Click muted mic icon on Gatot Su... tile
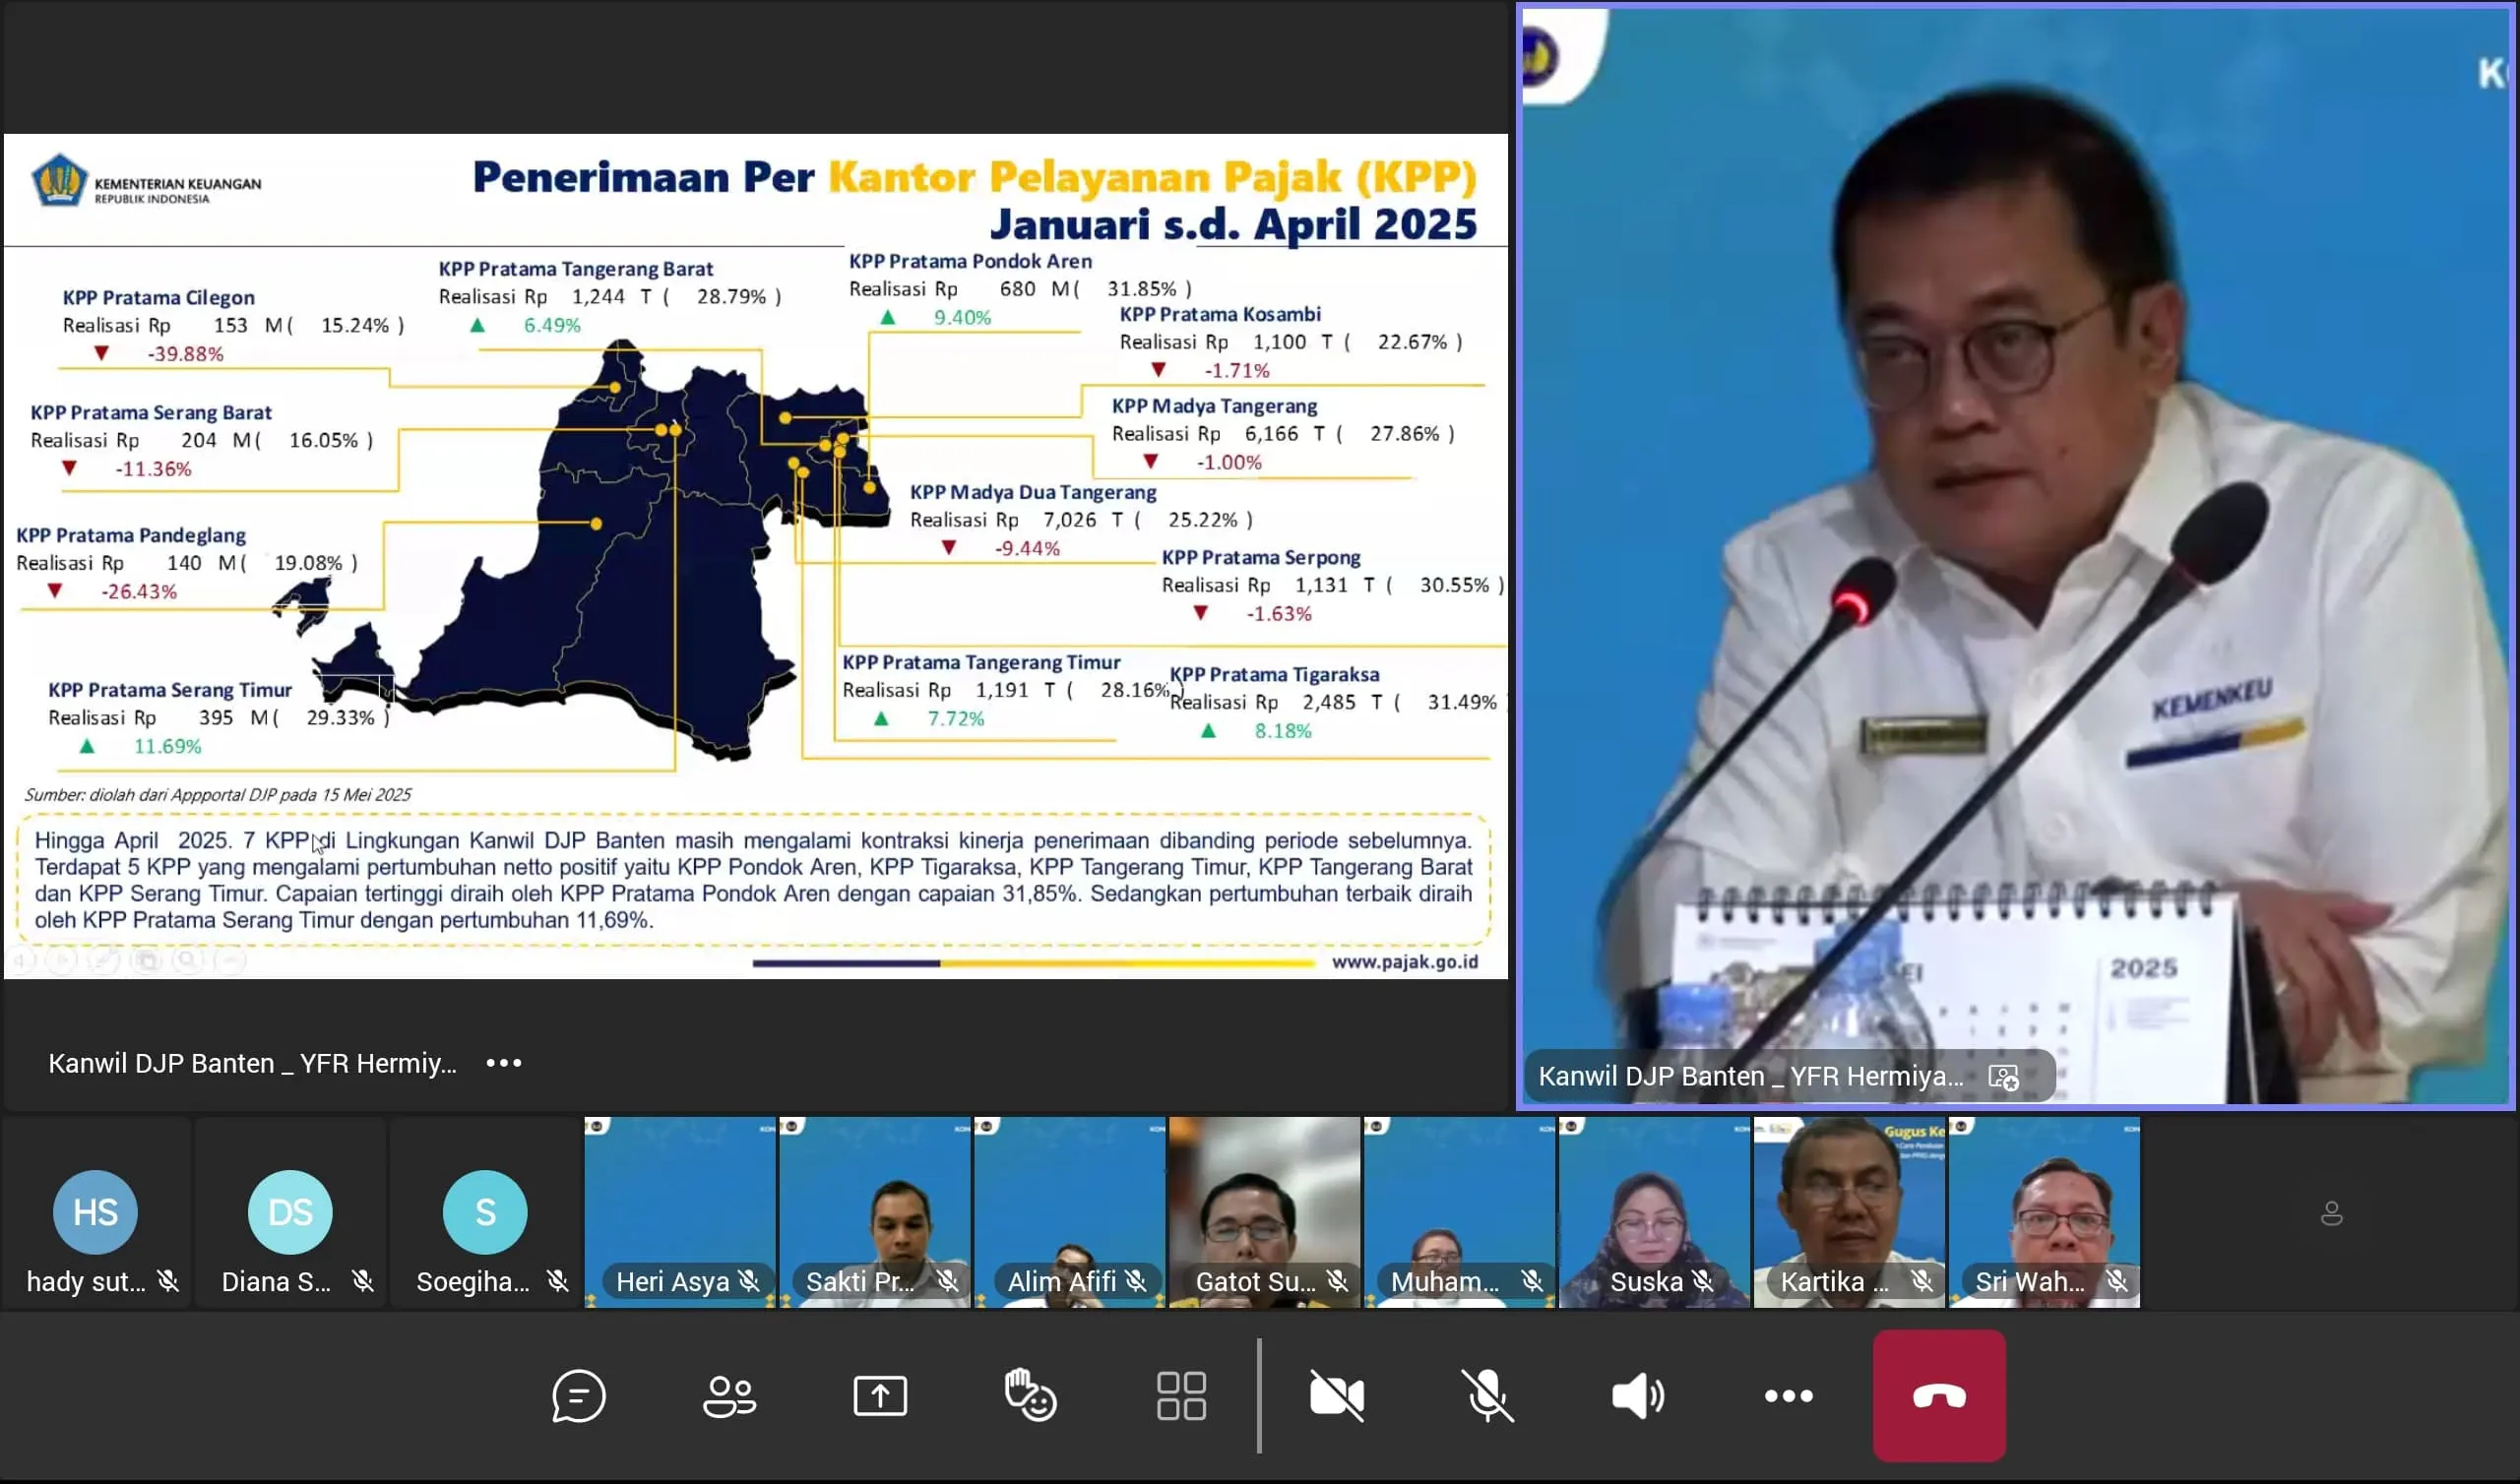 click(1337, 1281)
